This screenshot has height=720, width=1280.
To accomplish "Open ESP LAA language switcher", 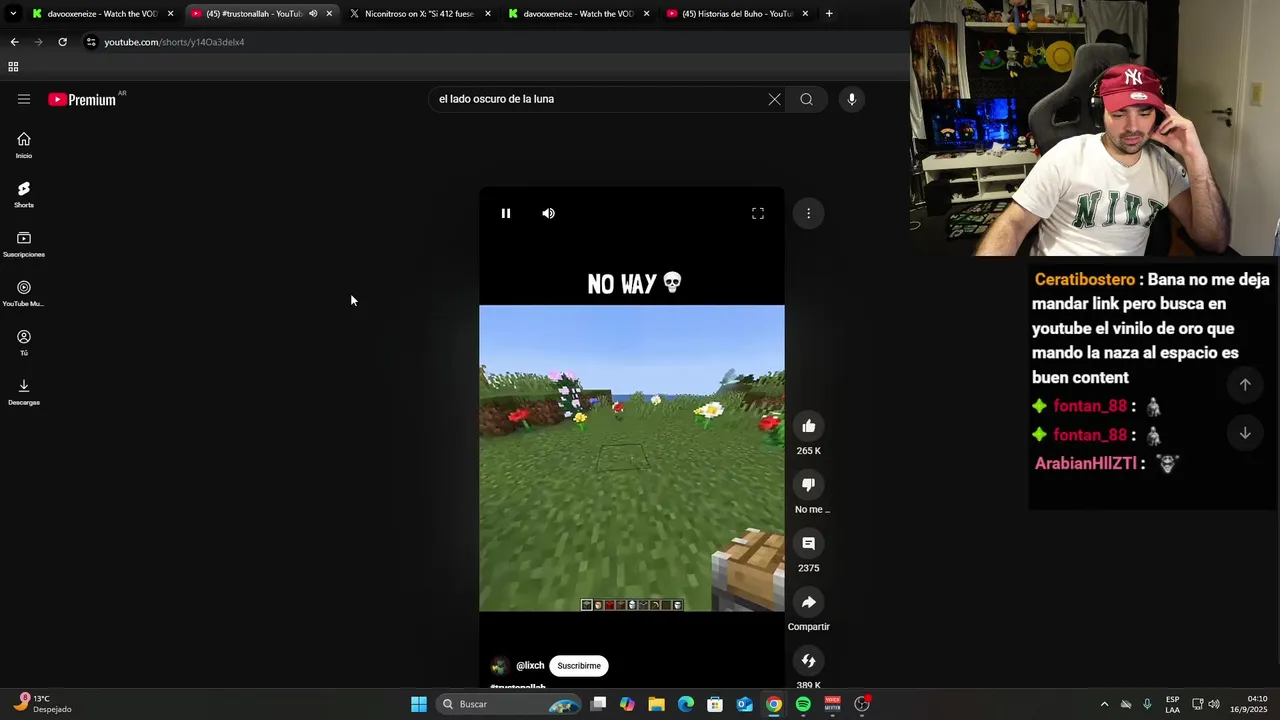I will (x=1172, y=704).
